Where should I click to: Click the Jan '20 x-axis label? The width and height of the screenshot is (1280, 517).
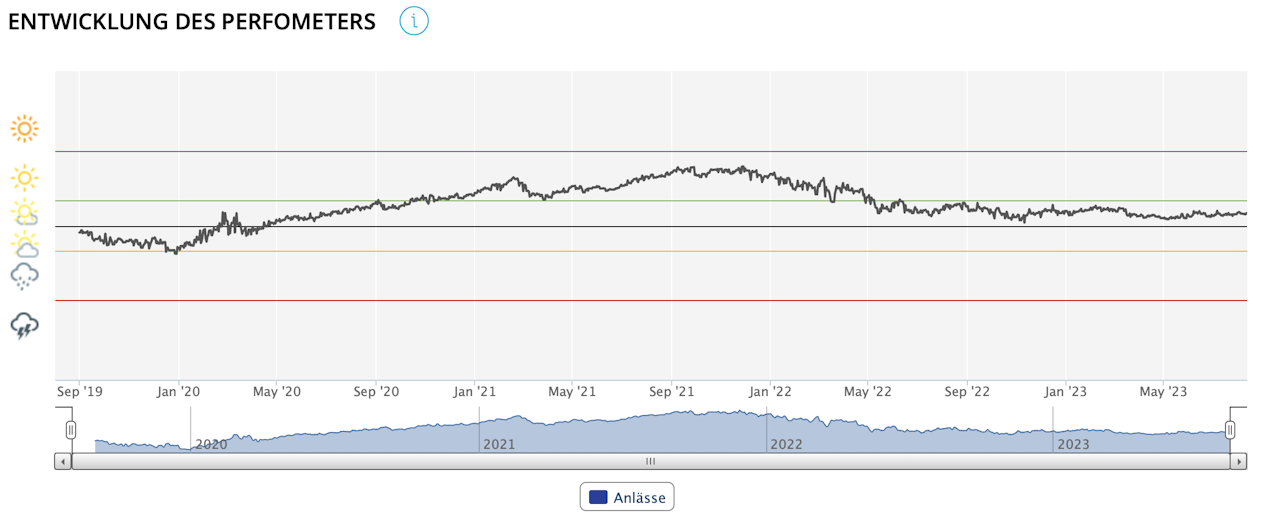[179, 391]
